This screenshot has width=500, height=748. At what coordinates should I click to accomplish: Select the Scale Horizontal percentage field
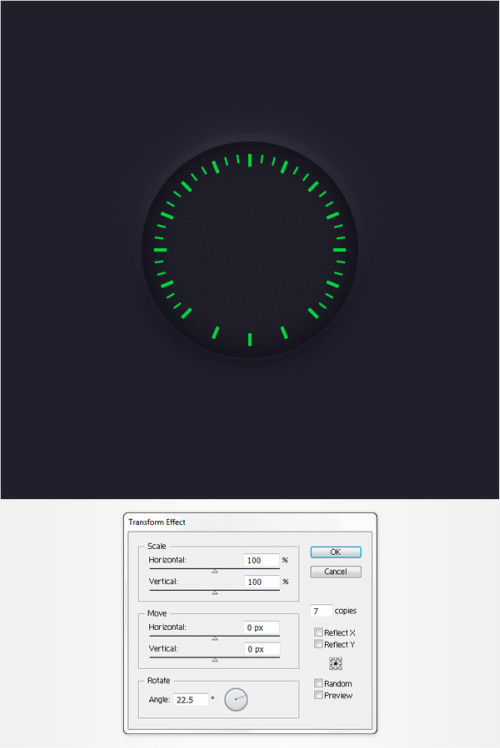click(x=261, y=560)
